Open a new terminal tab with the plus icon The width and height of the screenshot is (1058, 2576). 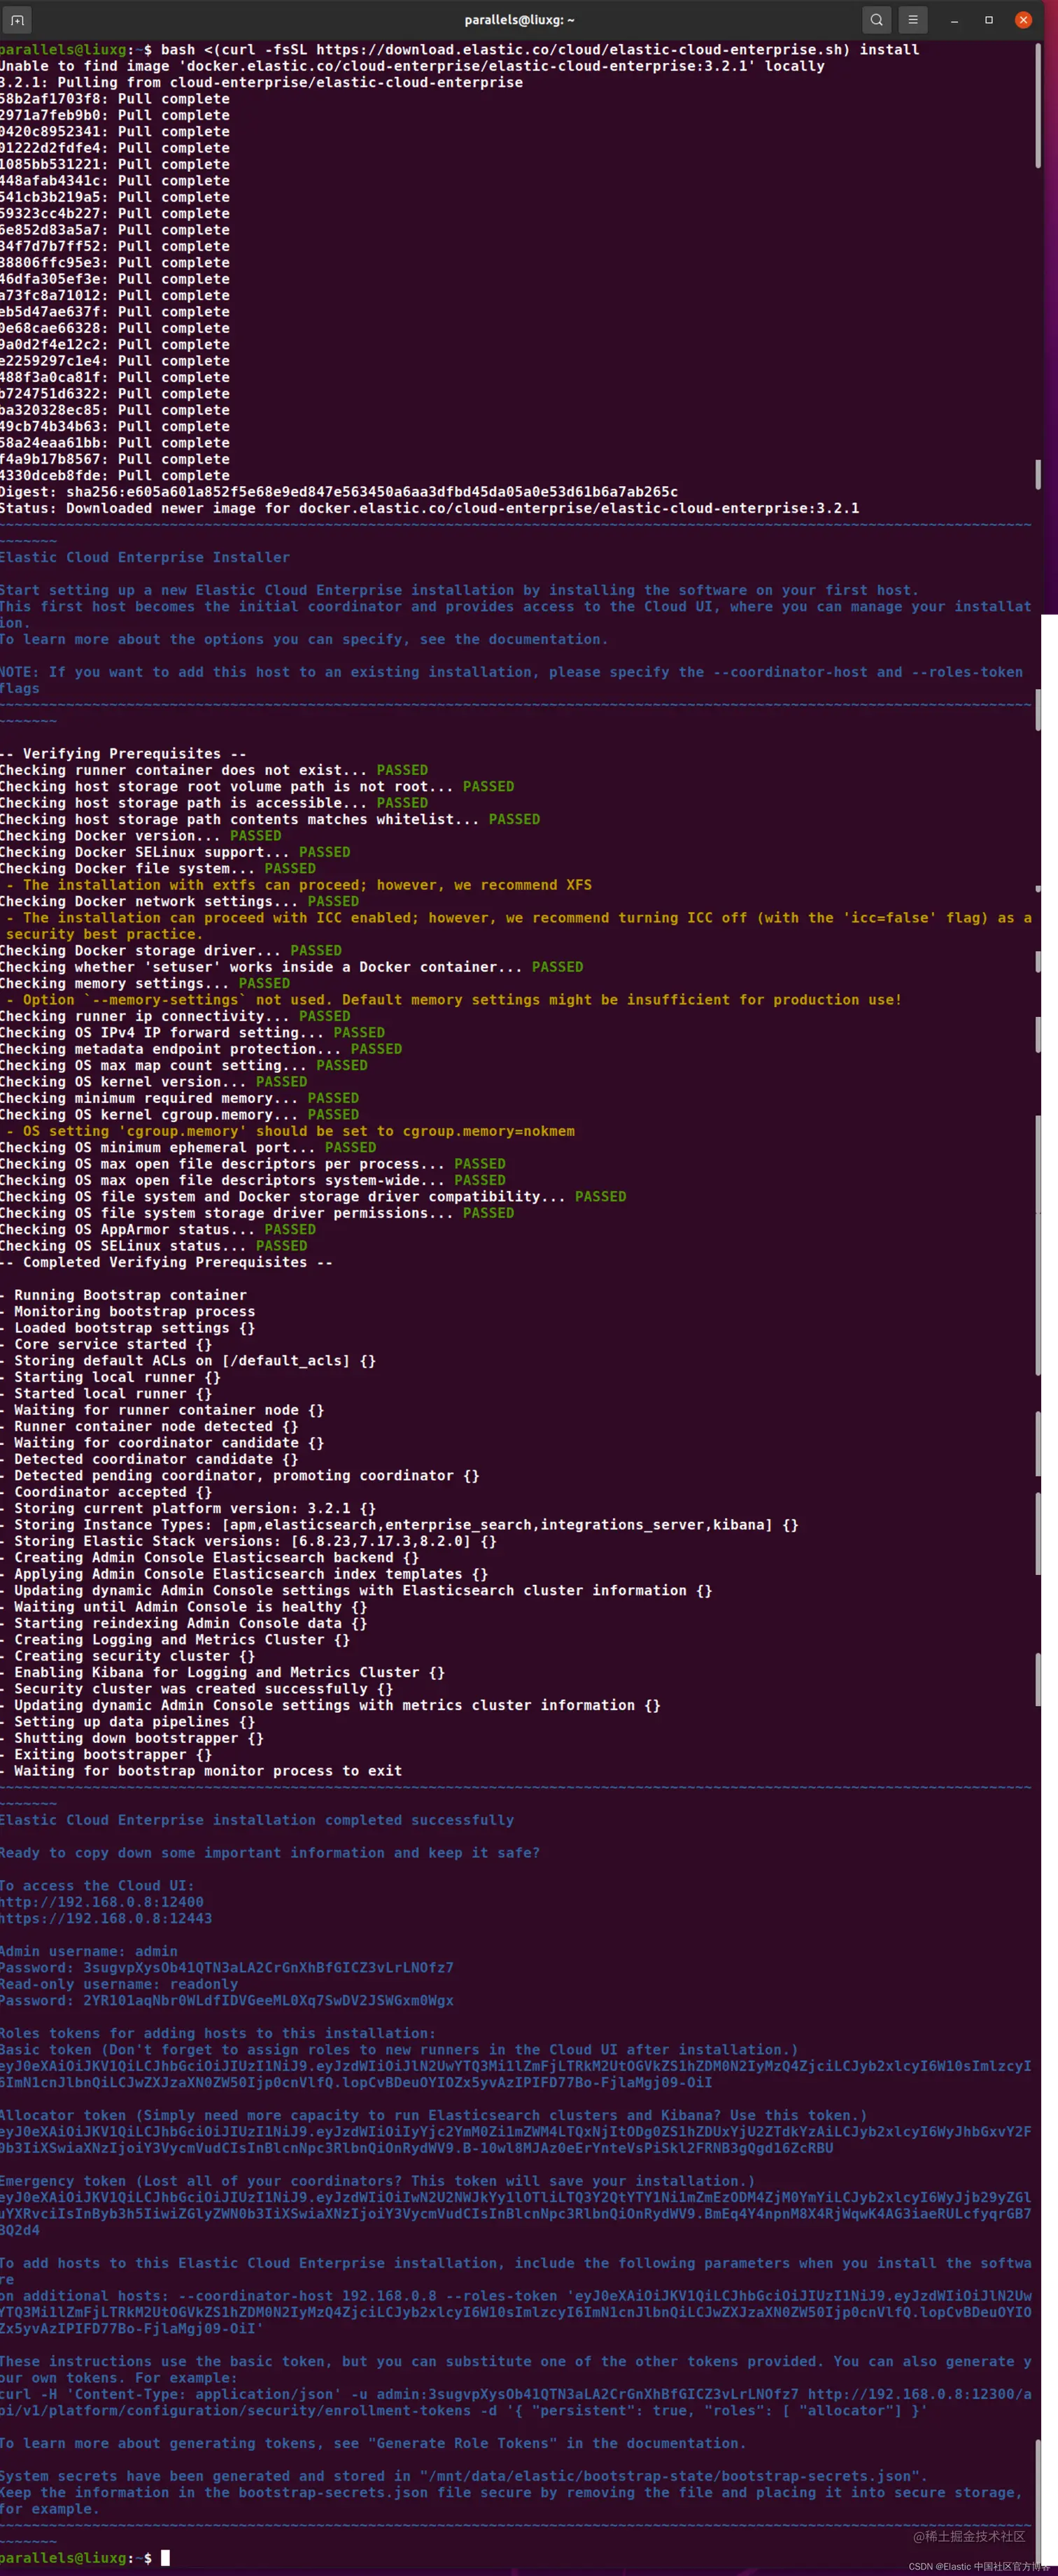[x=17, y=20]
